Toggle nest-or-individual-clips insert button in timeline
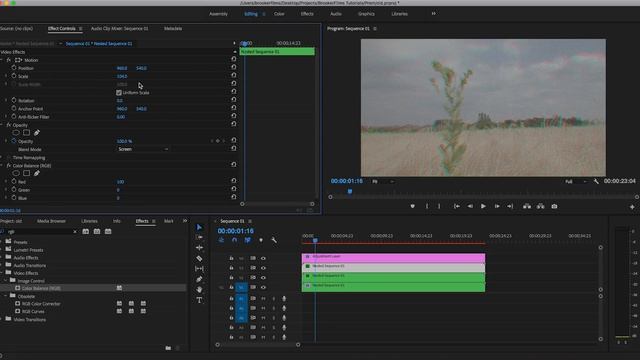 [221, 240]
